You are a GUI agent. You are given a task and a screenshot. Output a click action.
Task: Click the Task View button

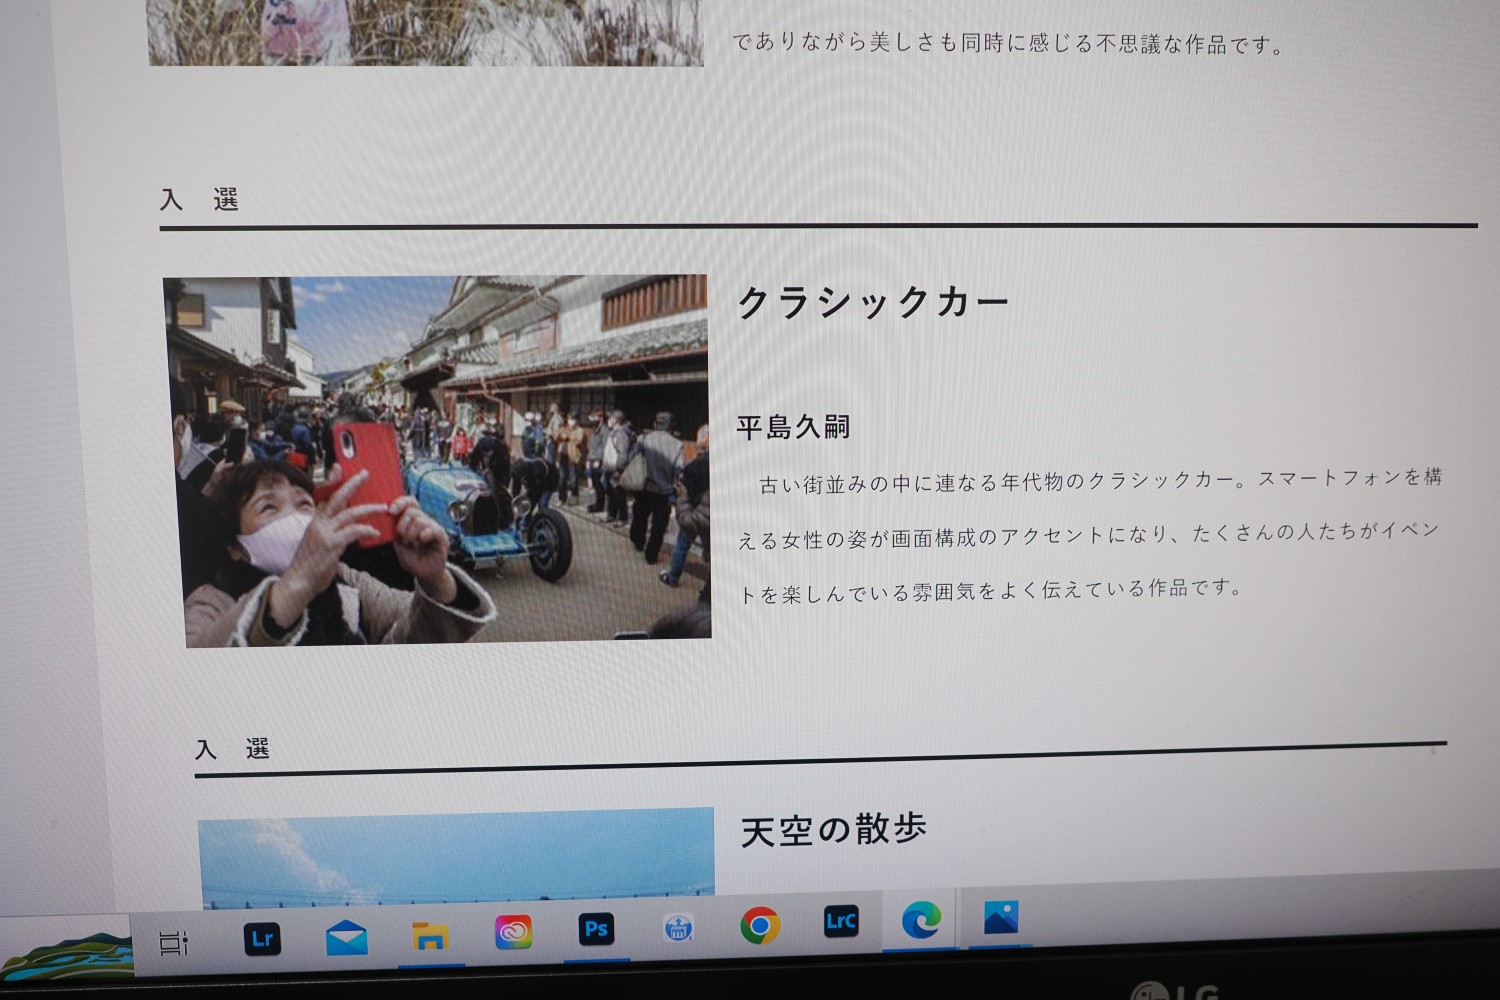[174, 942]
